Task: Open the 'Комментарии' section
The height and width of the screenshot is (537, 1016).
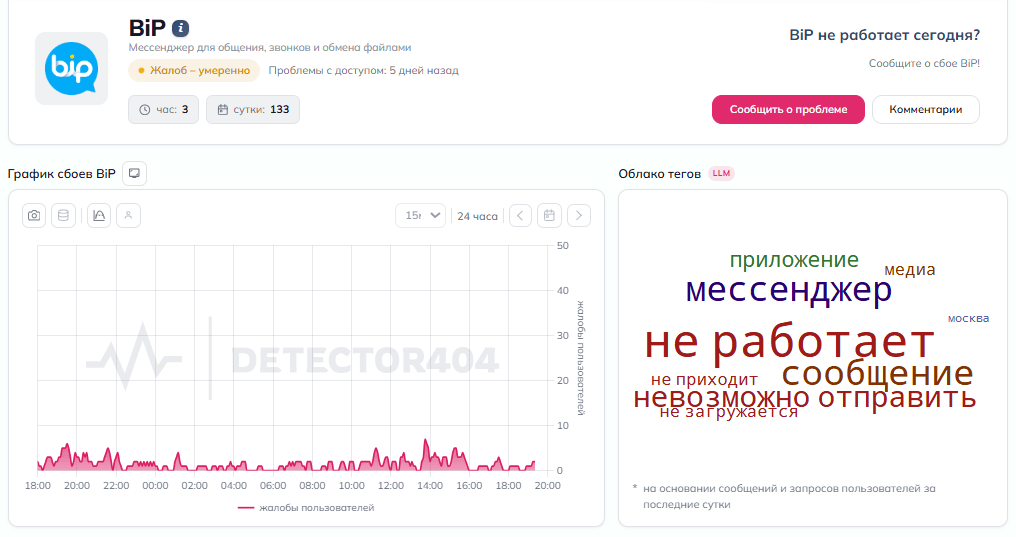Action: (925, 109)
